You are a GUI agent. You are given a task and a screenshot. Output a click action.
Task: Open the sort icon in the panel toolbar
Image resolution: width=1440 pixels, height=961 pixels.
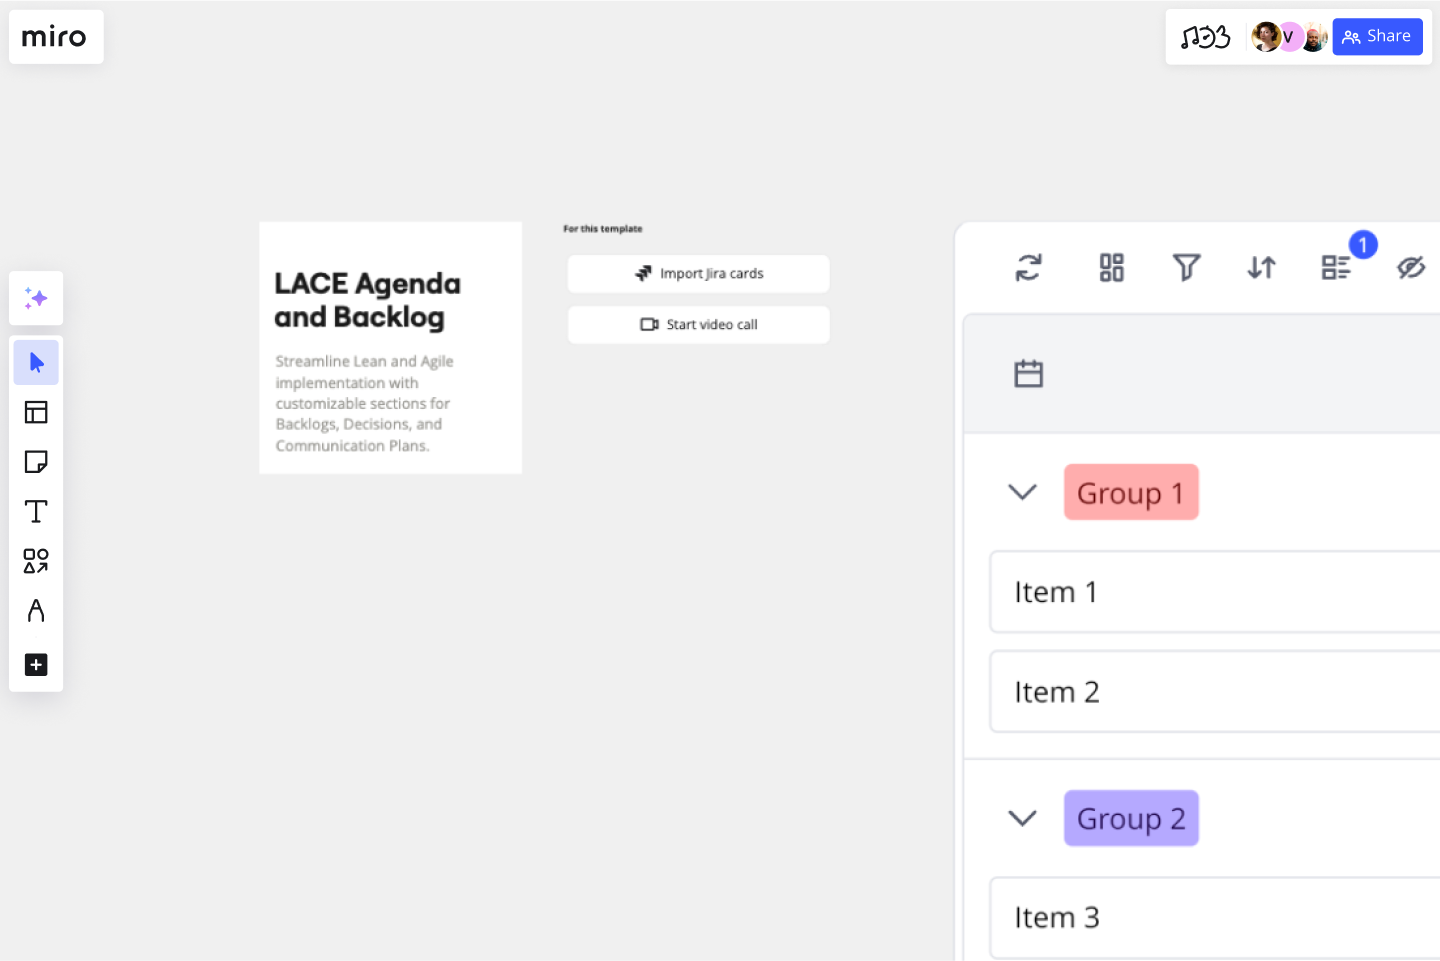pyautogui.click(x=1261, y=267)
